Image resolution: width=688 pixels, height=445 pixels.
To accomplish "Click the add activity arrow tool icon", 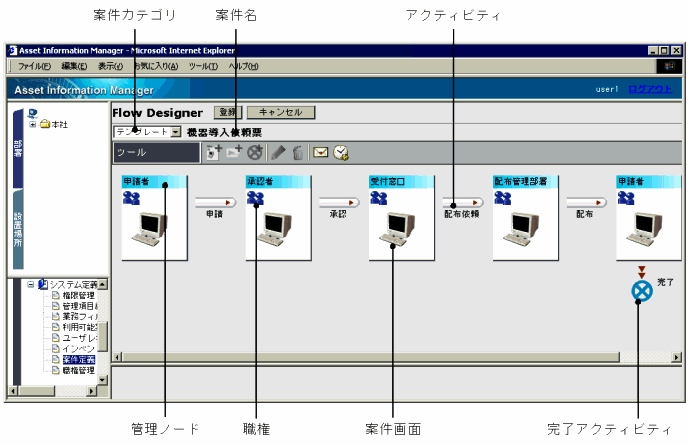I will pos(234,152).
